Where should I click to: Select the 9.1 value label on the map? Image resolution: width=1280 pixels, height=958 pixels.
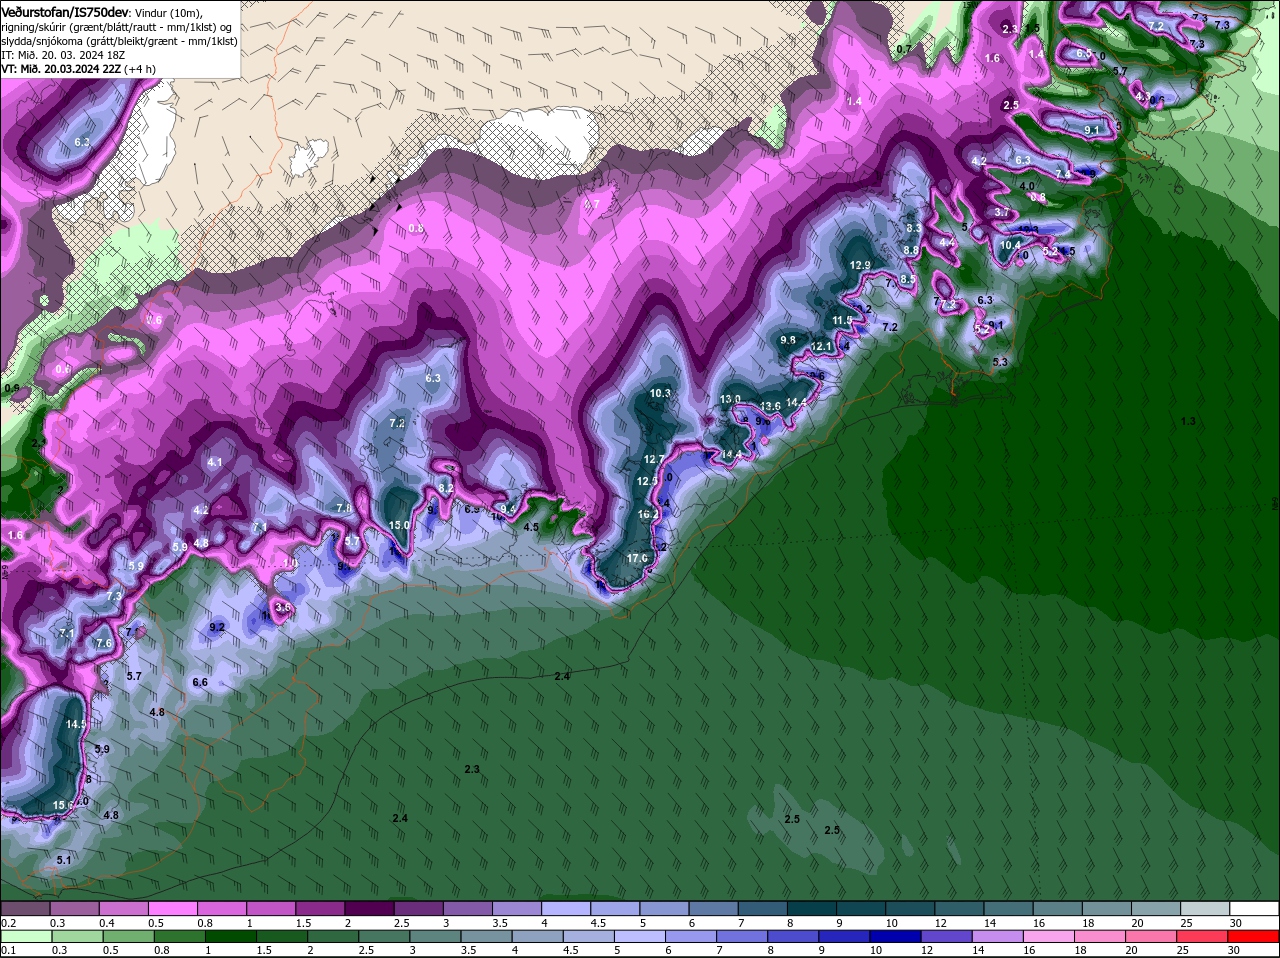(1092, 130)
